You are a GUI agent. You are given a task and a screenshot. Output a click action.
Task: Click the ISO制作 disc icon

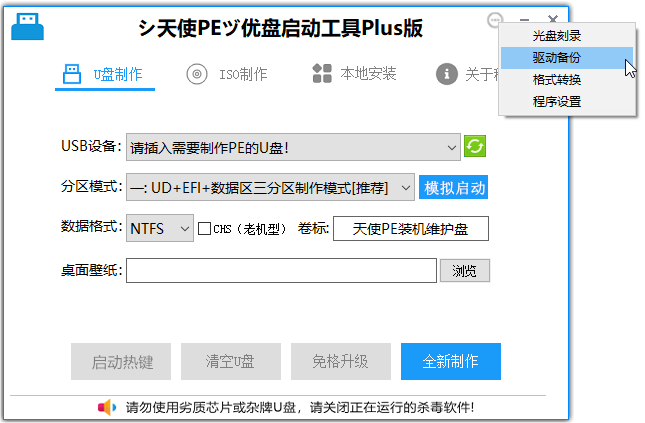197,74
